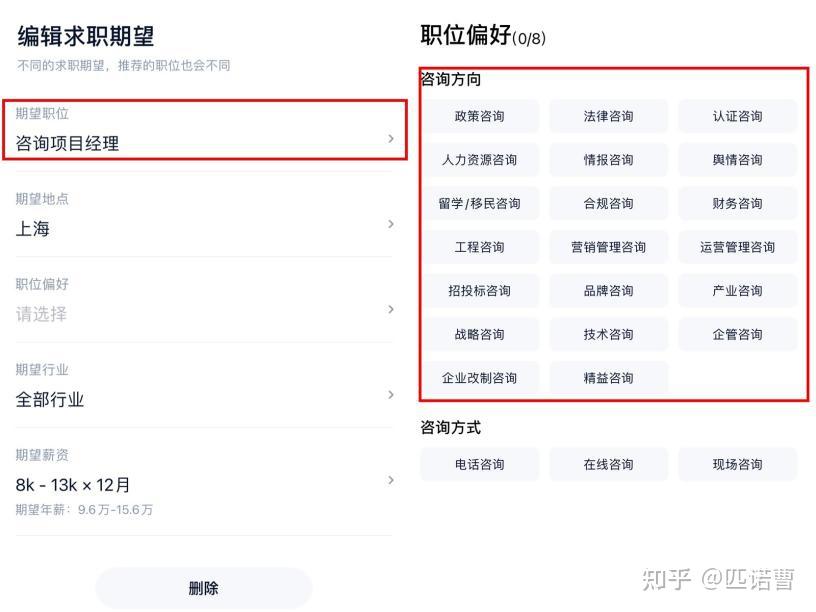Viewport: 816px width, 612px height.
Task: Select 营销管理咨询 under 咨询方向
Action: (x=608, y=247)
